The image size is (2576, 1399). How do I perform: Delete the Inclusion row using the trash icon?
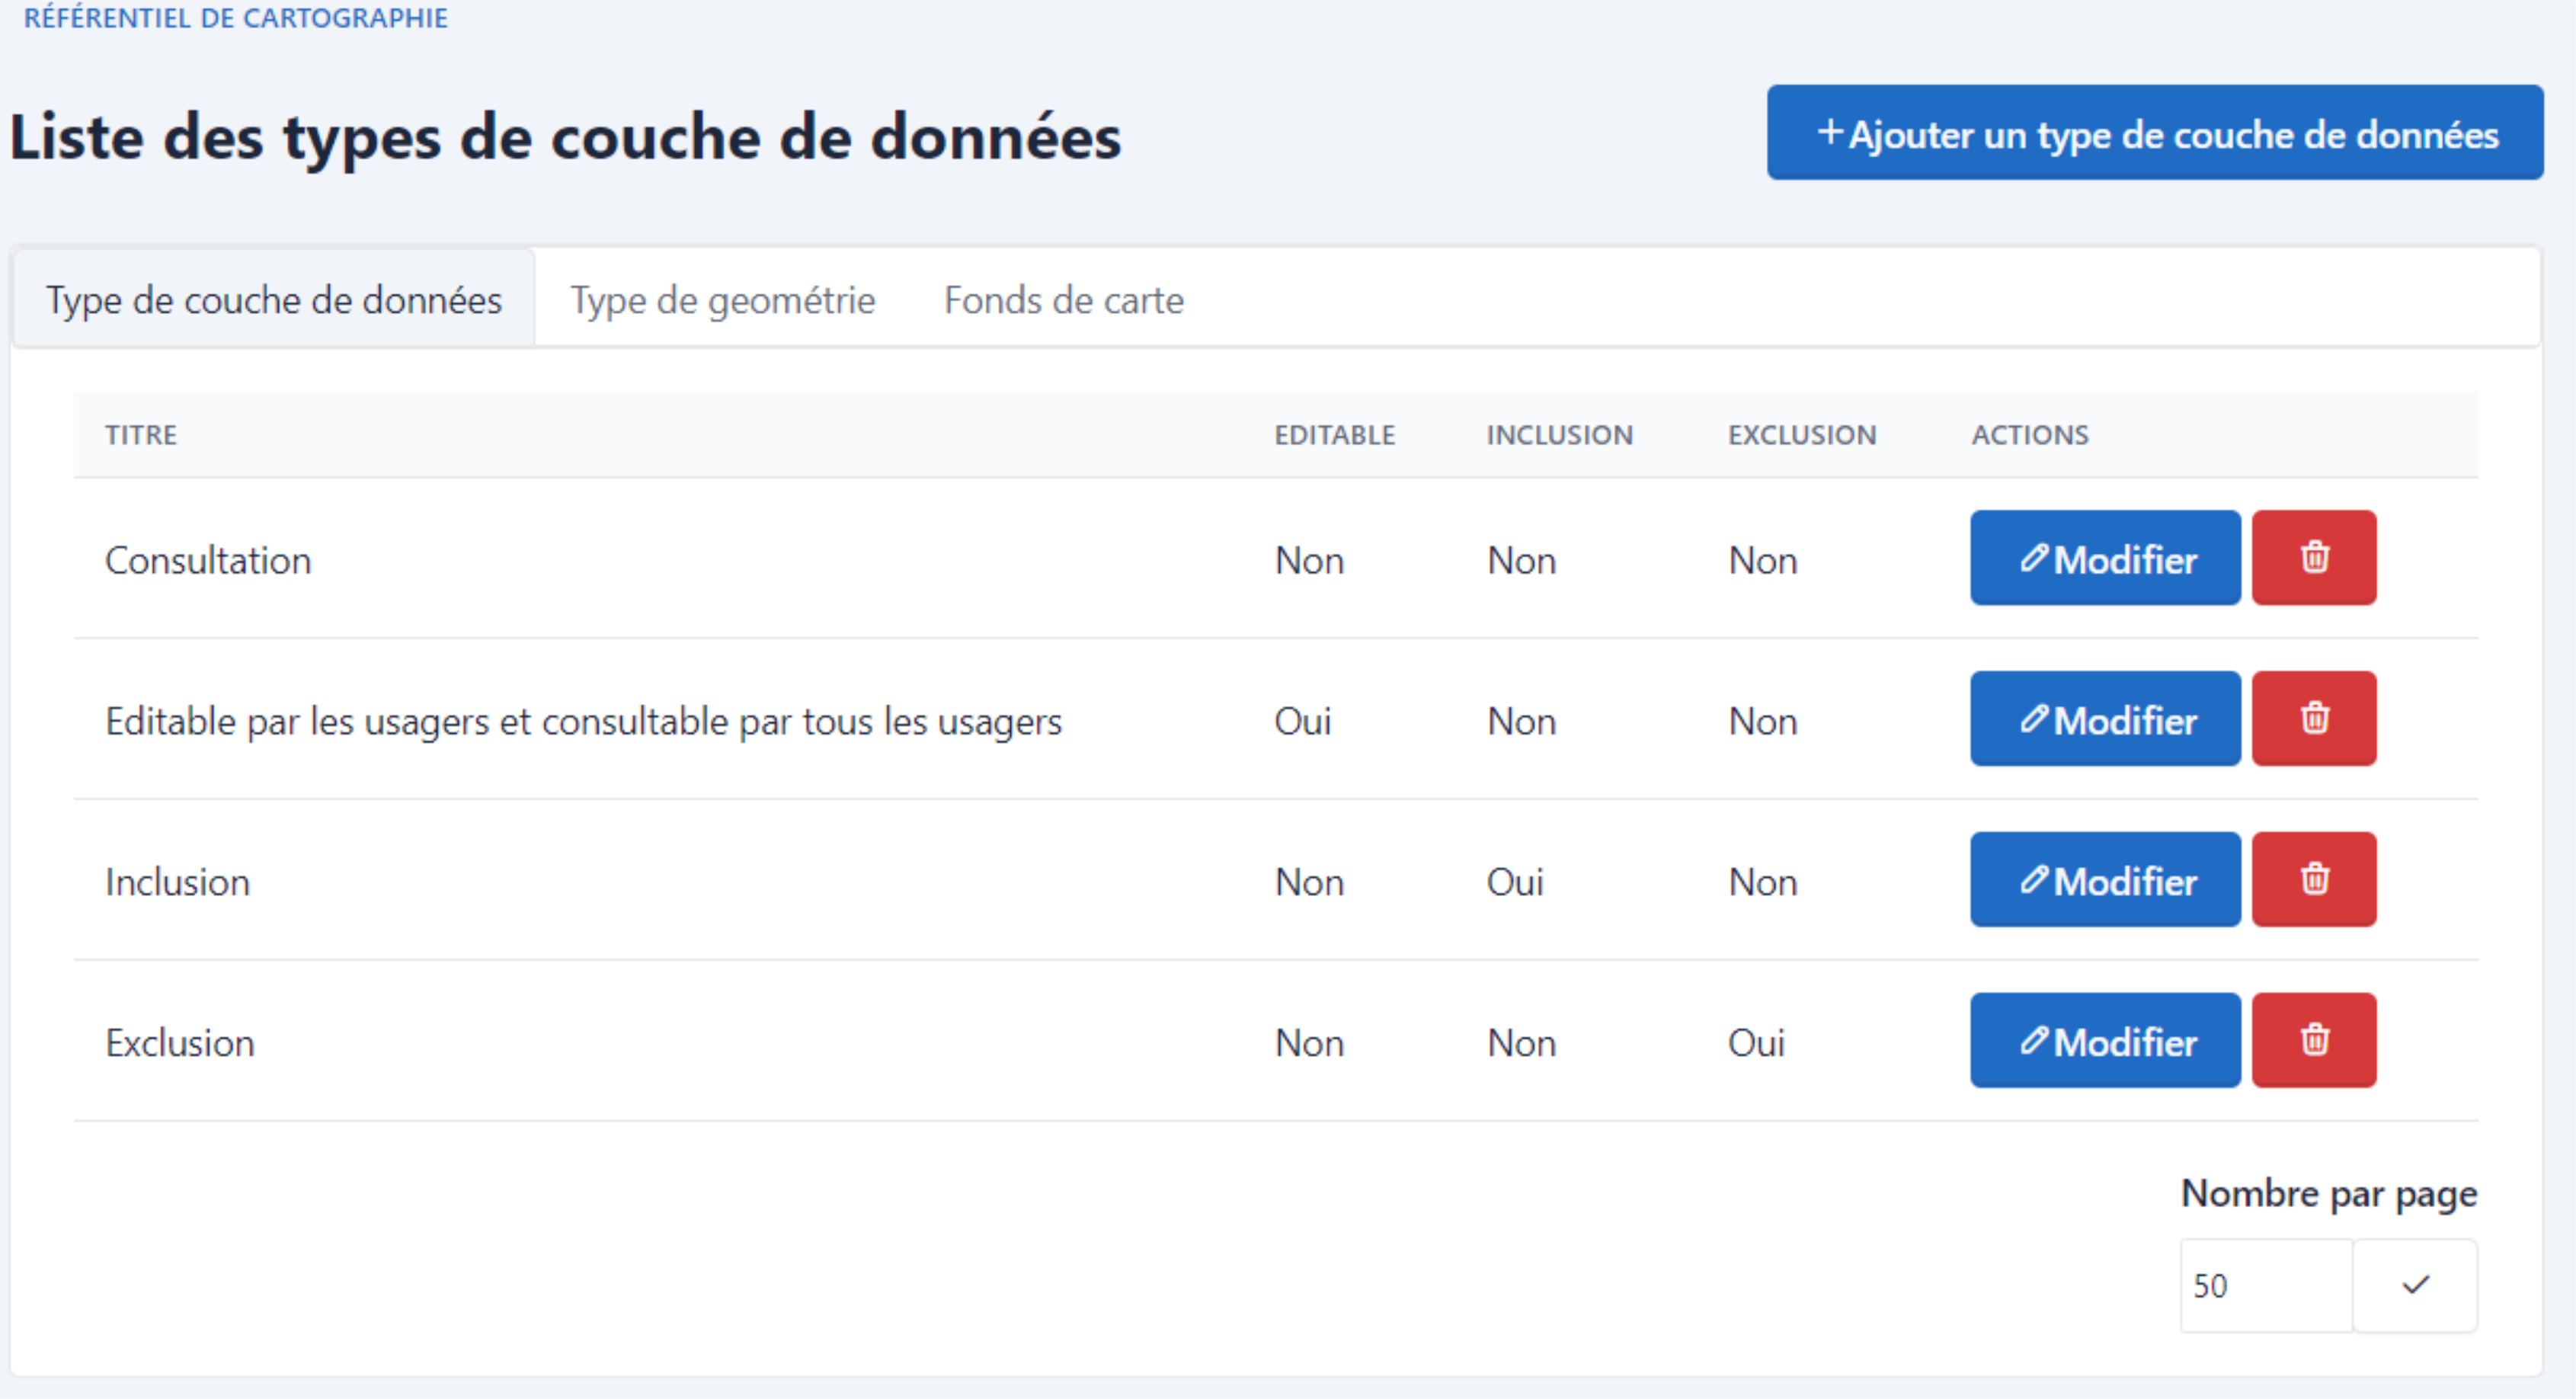[2313, 880]
